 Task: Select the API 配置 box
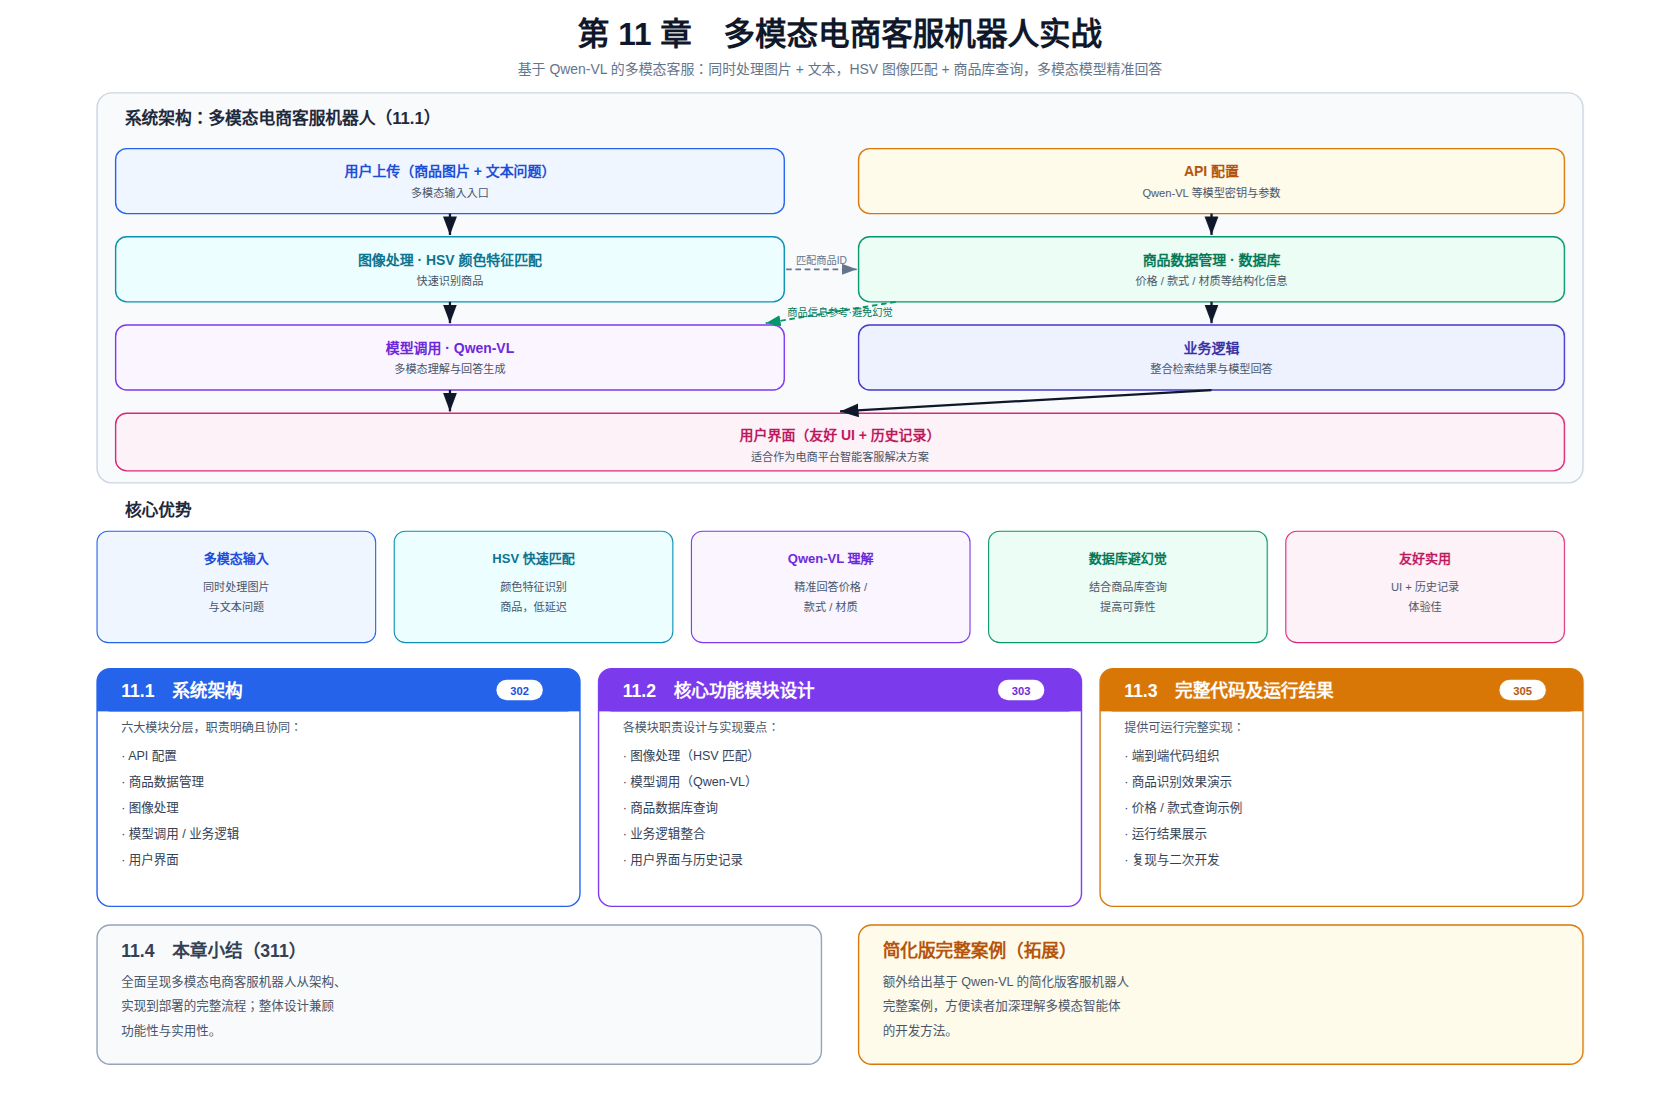click(x=1211, y=181)
